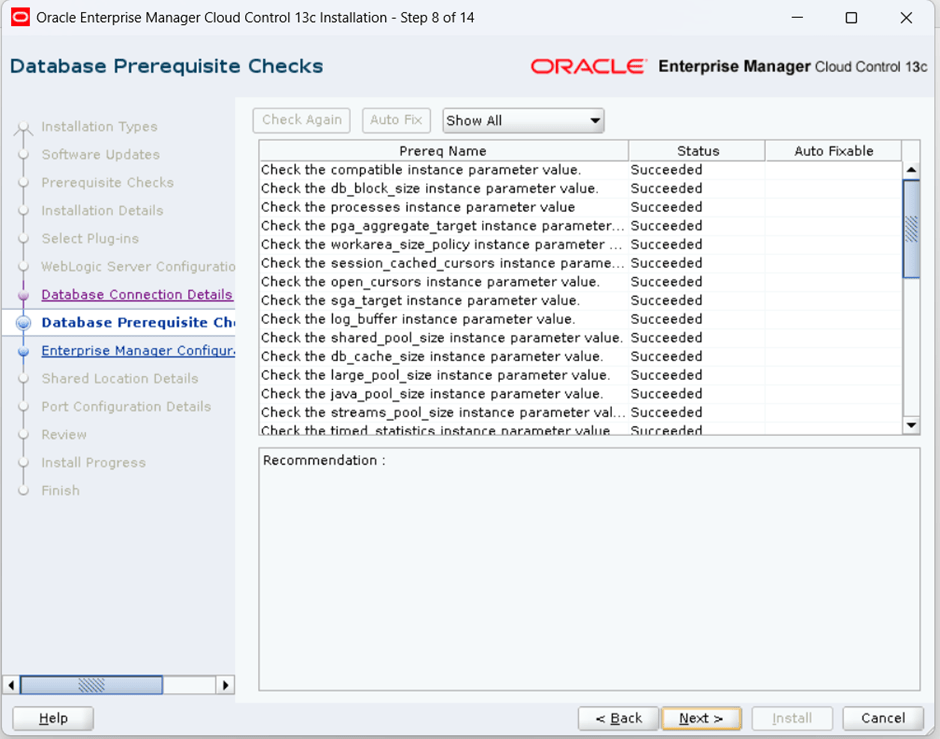The image size is (940, 739).
Task: Go to Database Connection Details step
Action: pos(137,295)
